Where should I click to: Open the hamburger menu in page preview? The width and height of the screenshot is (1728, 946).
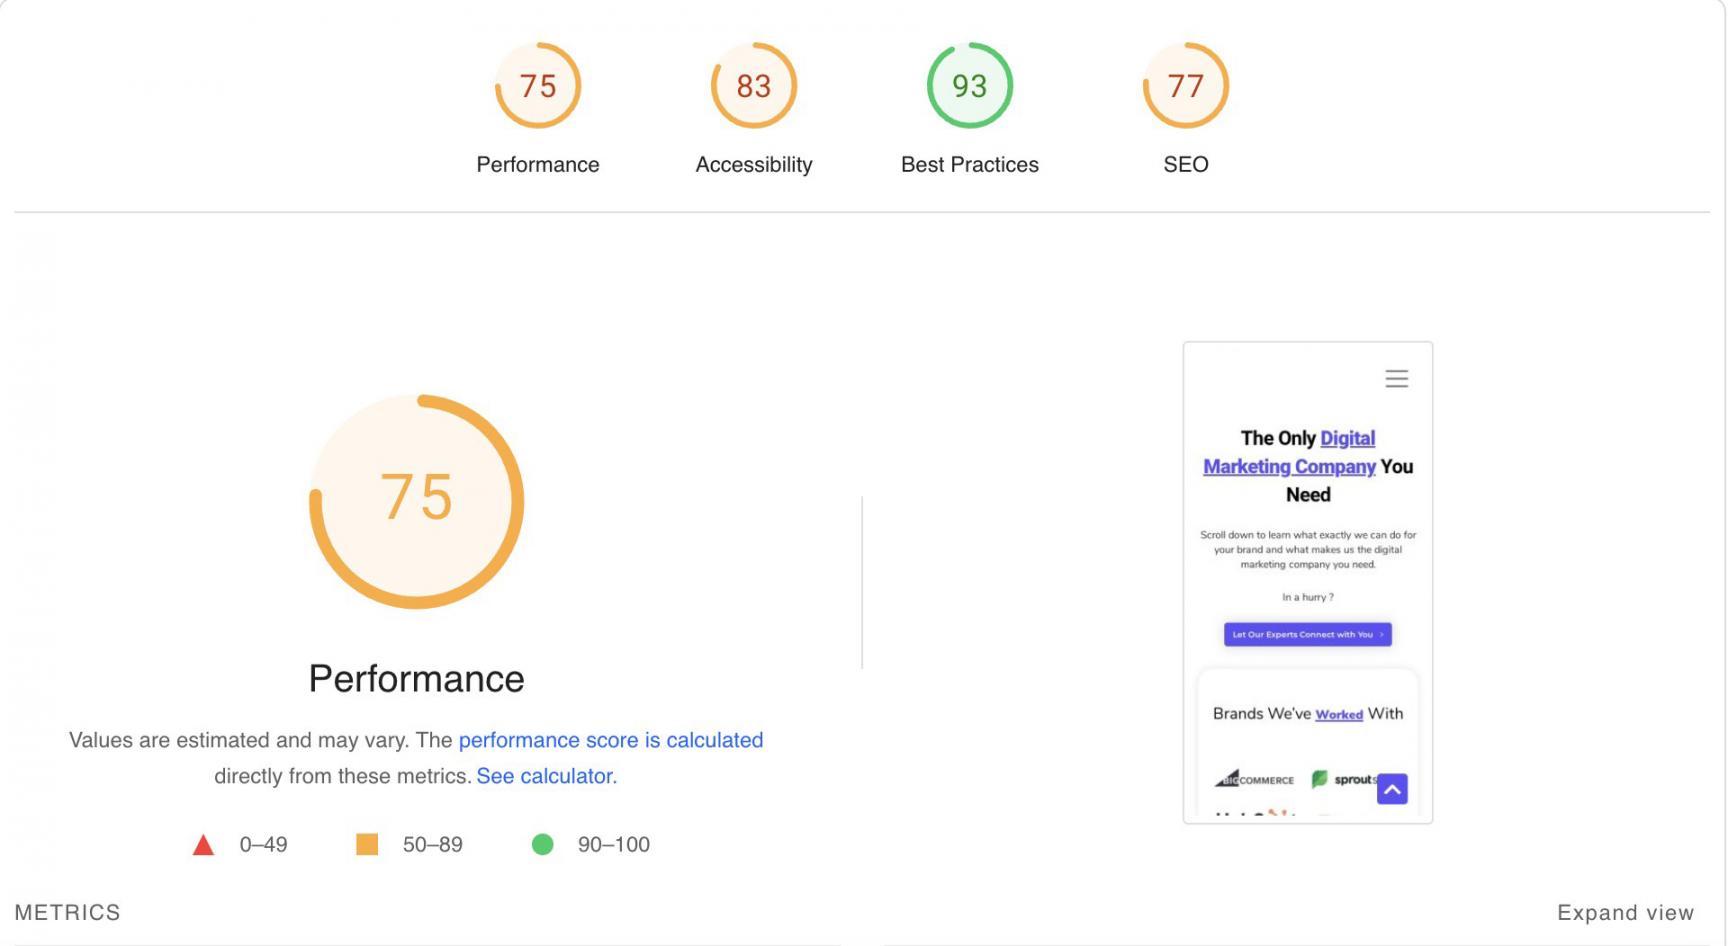(1396, 379)
